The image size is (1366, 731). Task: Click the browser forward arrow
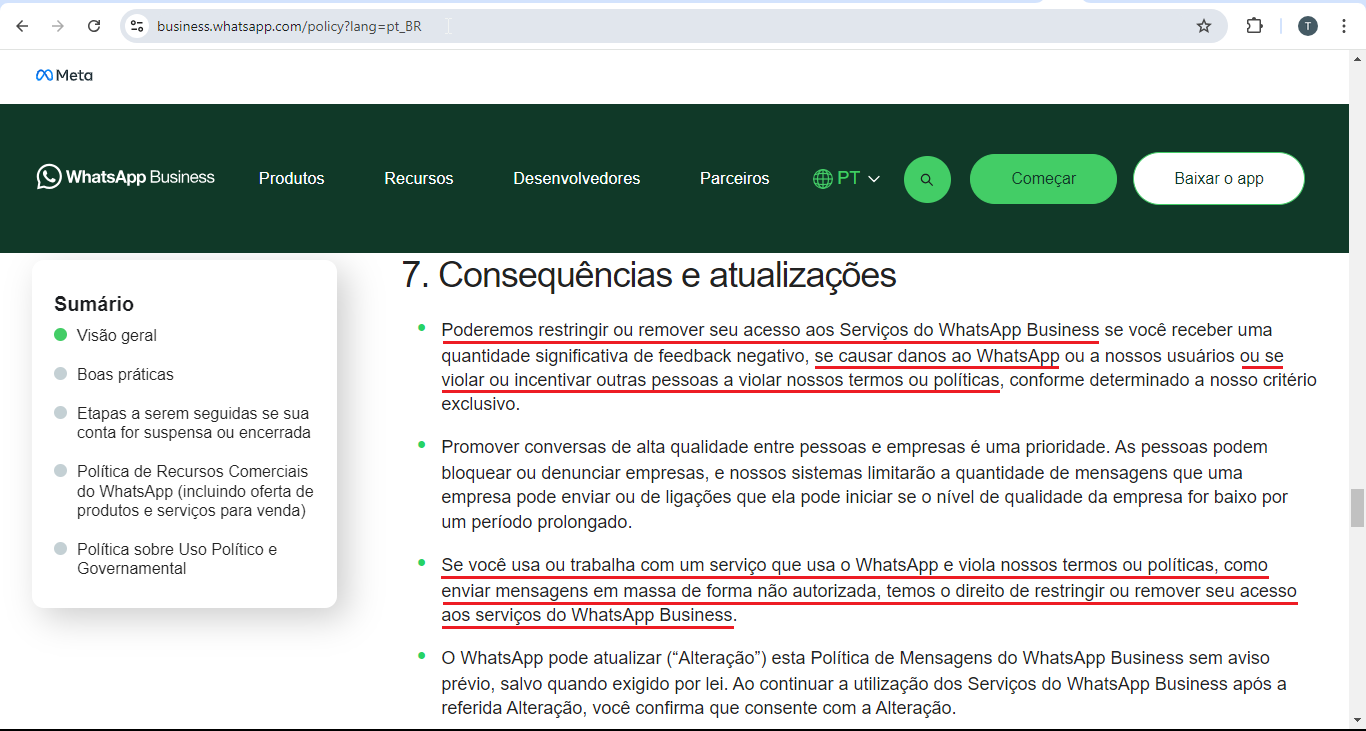[x=58, y=26]
